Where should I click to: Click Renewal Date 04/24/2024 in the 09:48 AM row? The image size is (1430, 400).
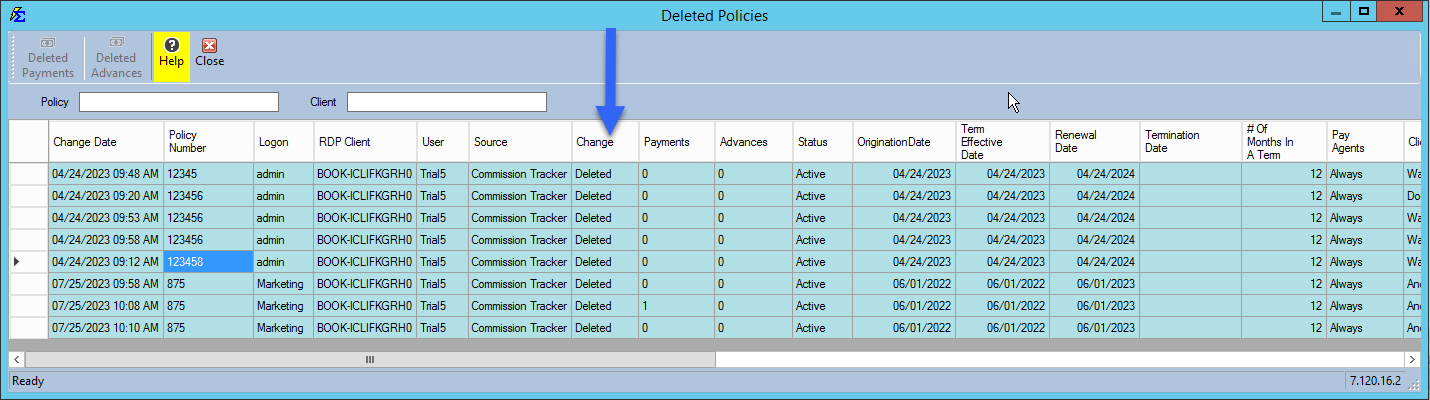(1095, 174)
